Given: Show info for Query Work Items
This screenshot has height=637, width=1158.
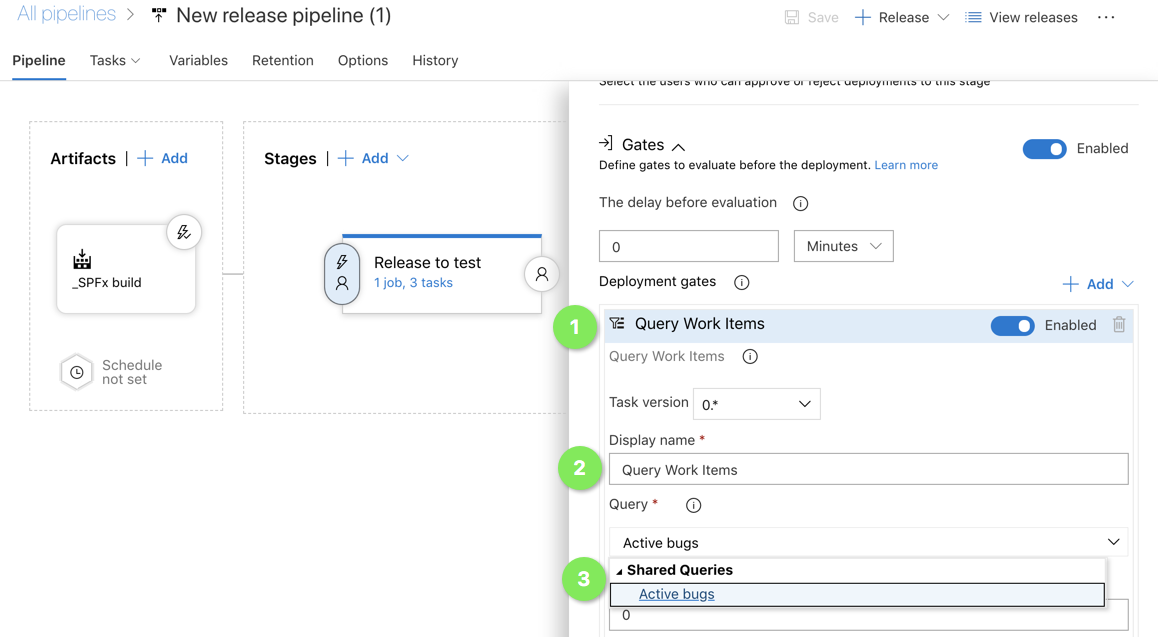Looking at the screenshot, I should click(x=750, y=357).
